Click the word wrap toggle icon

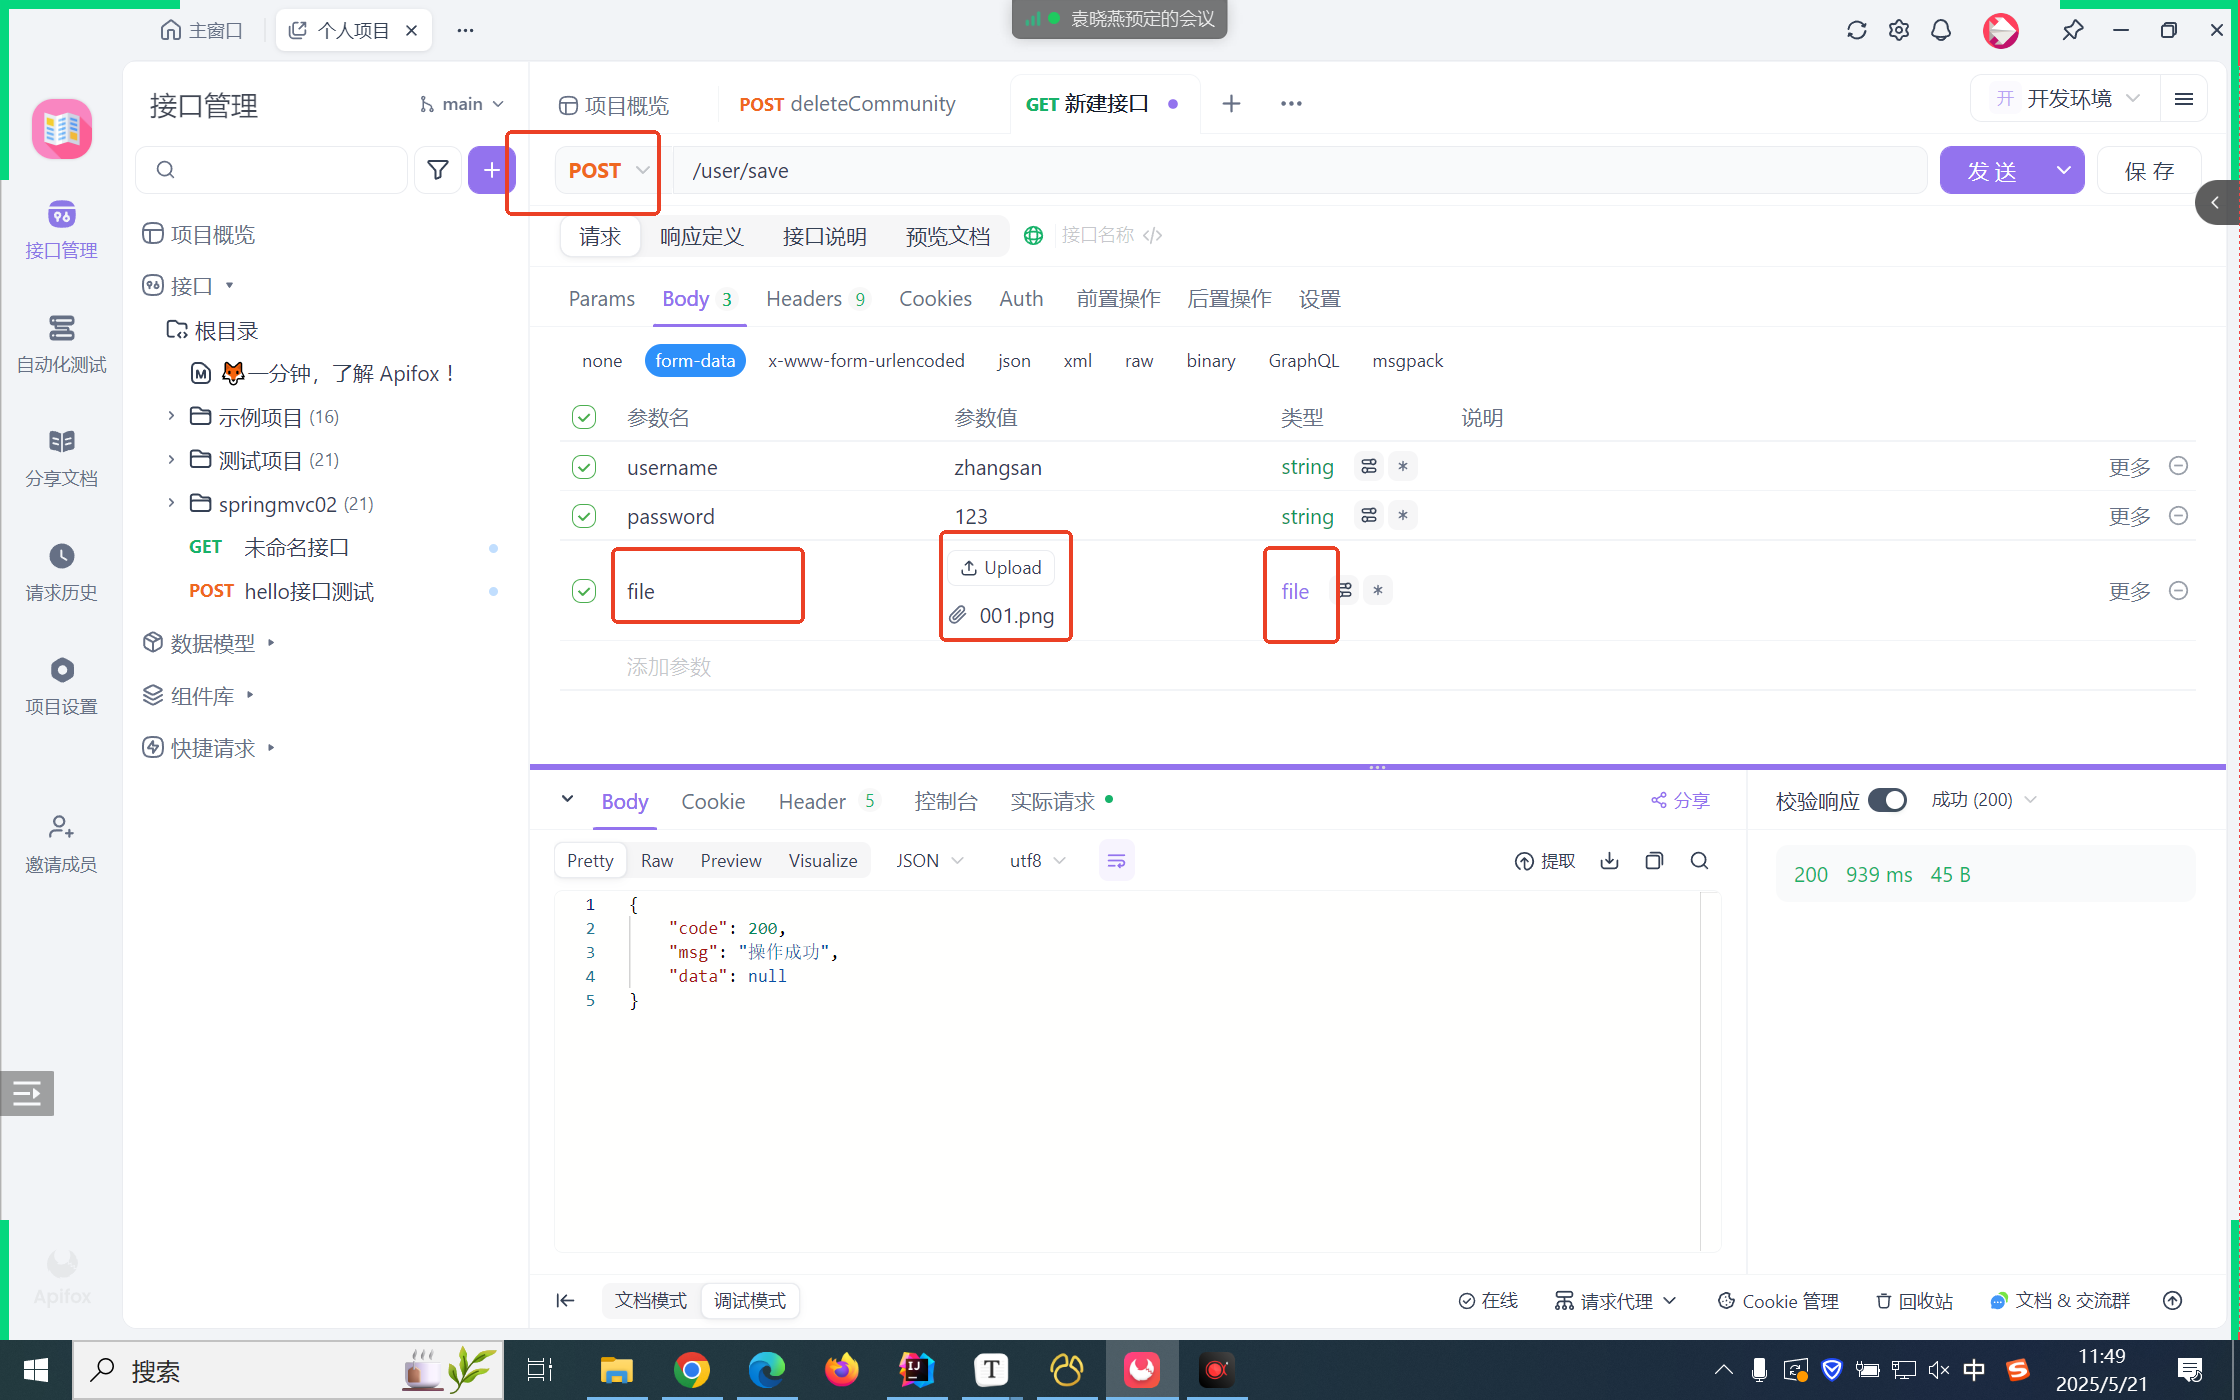(1116, 861)
